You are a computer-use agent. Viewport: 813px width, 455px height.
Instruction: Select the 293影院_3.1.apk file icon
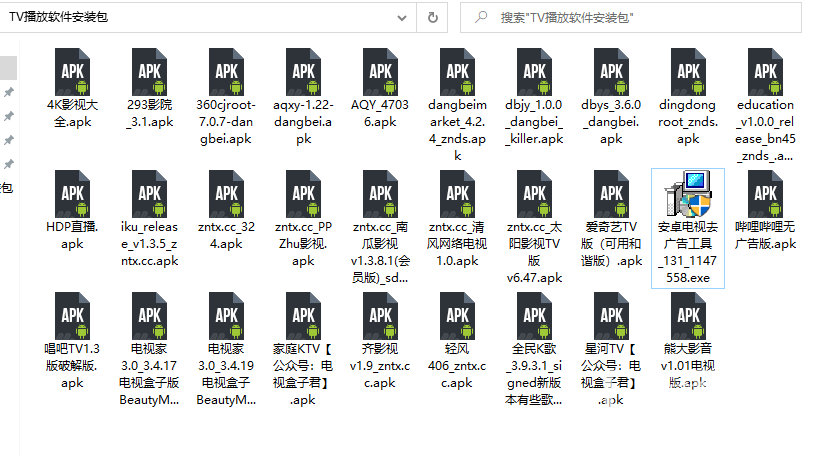149,72
